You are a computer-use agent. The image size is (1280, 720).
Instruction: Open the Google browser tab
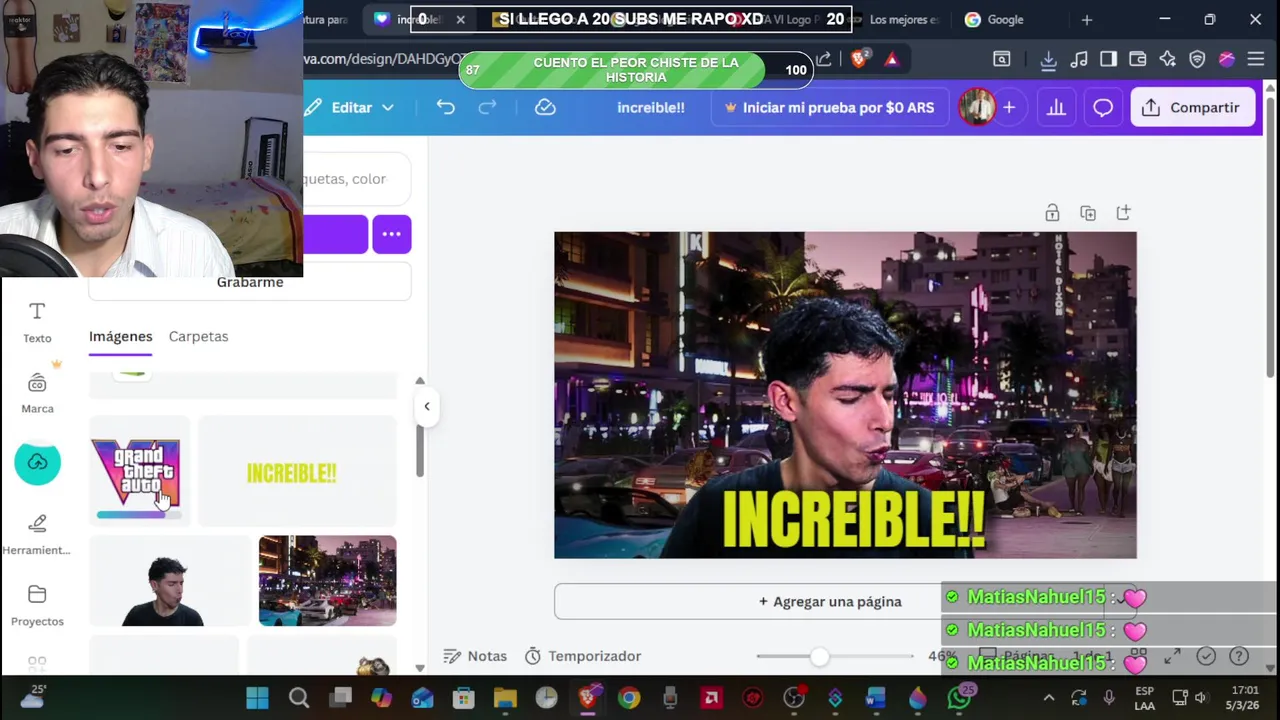[1006, 19]
